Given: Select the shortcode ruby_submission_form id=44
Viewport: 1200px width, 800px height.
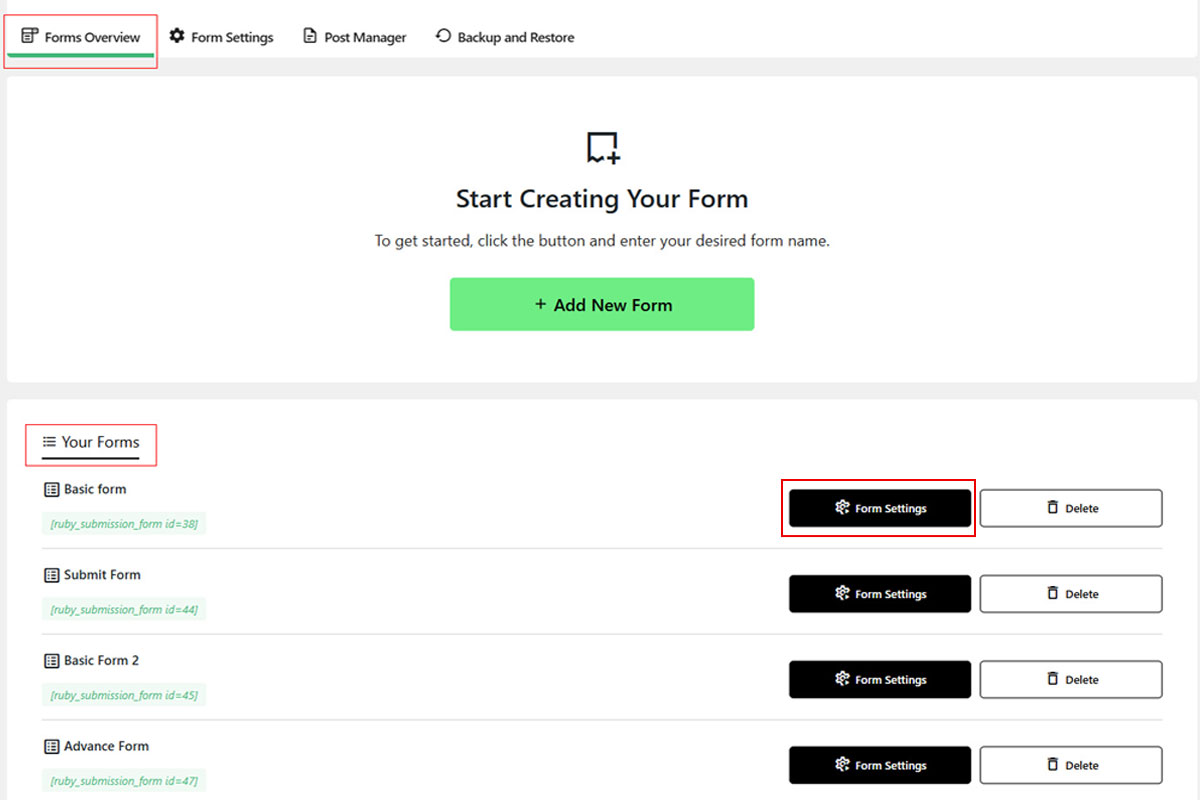Looking at the screenshot, I should (x=124, y=609).
